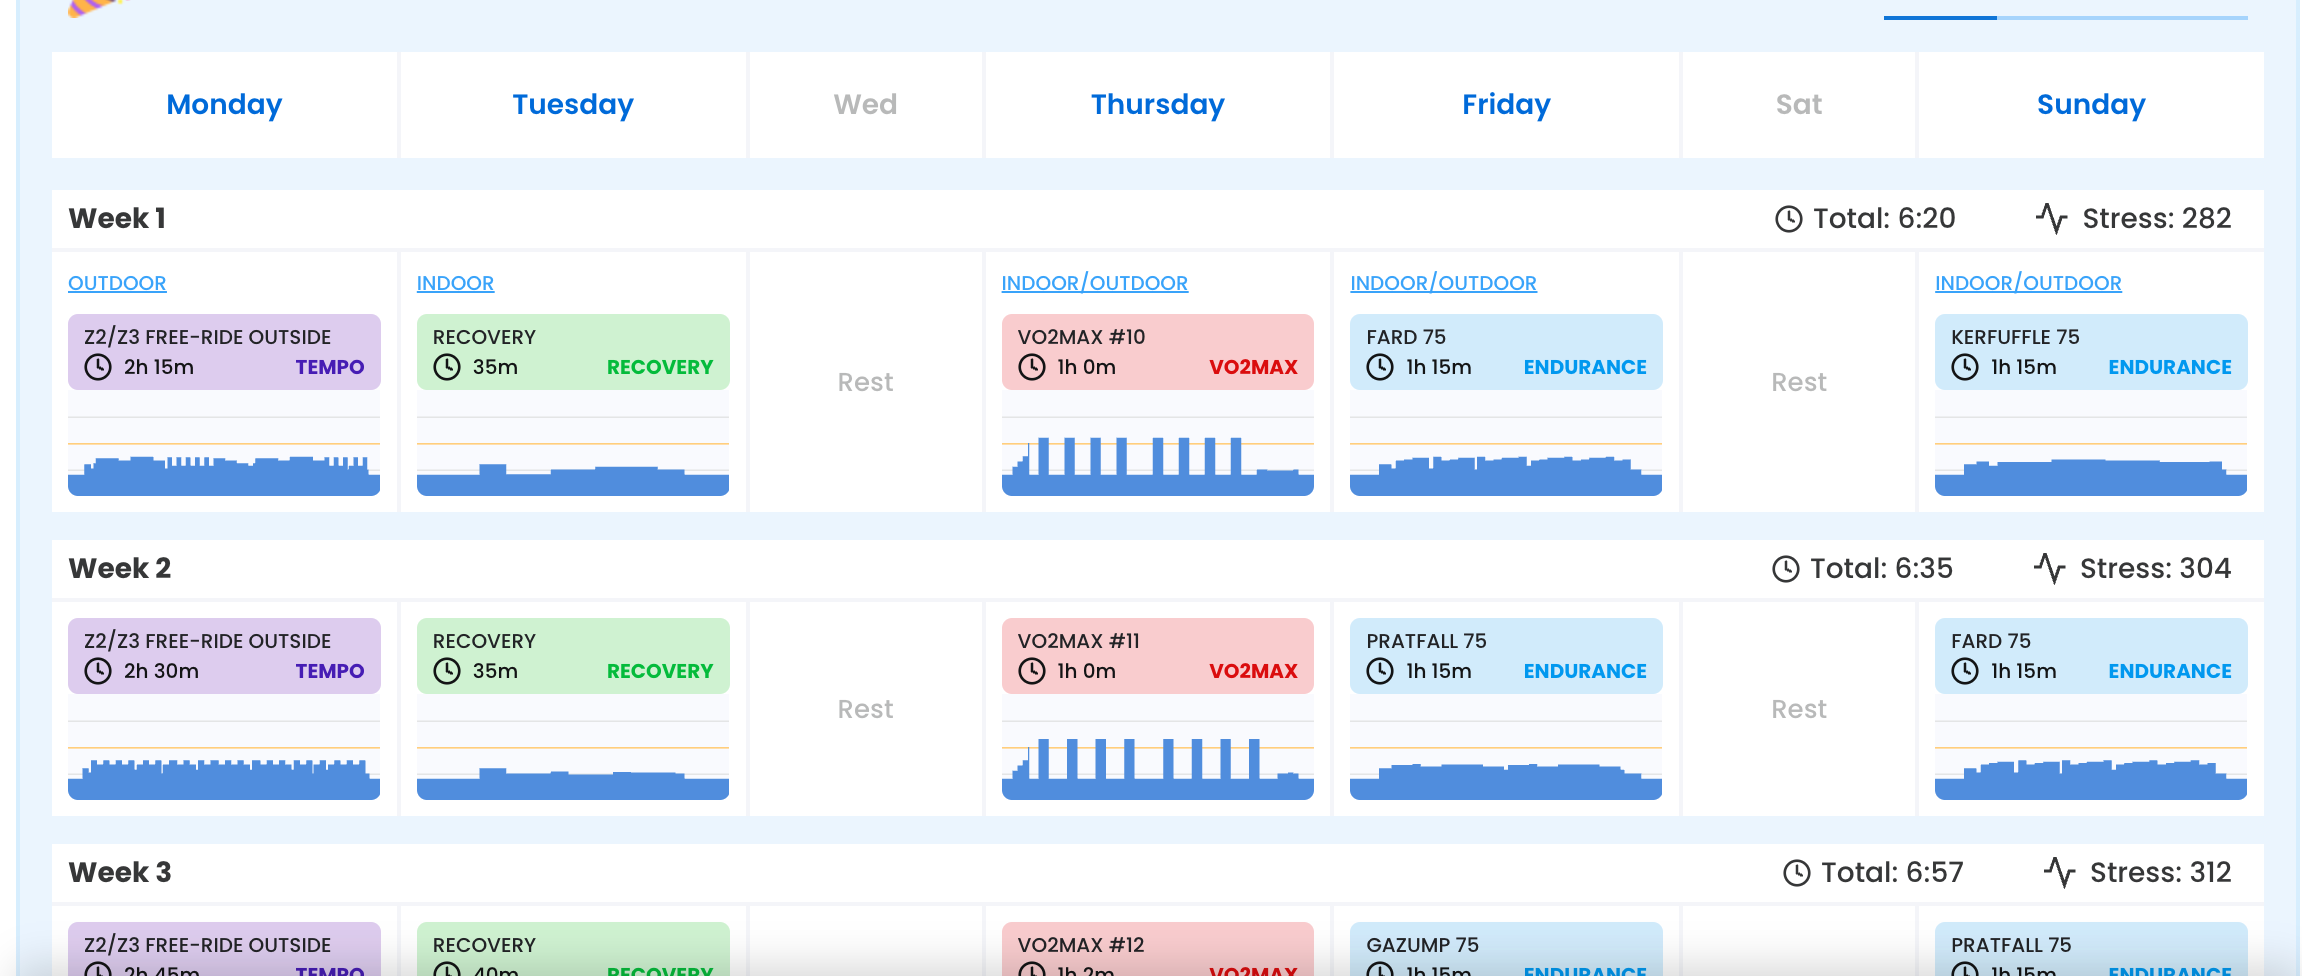Open the VO2MAX #10 workout card
The image size is (2302, 976).
tap(1158, 352)
